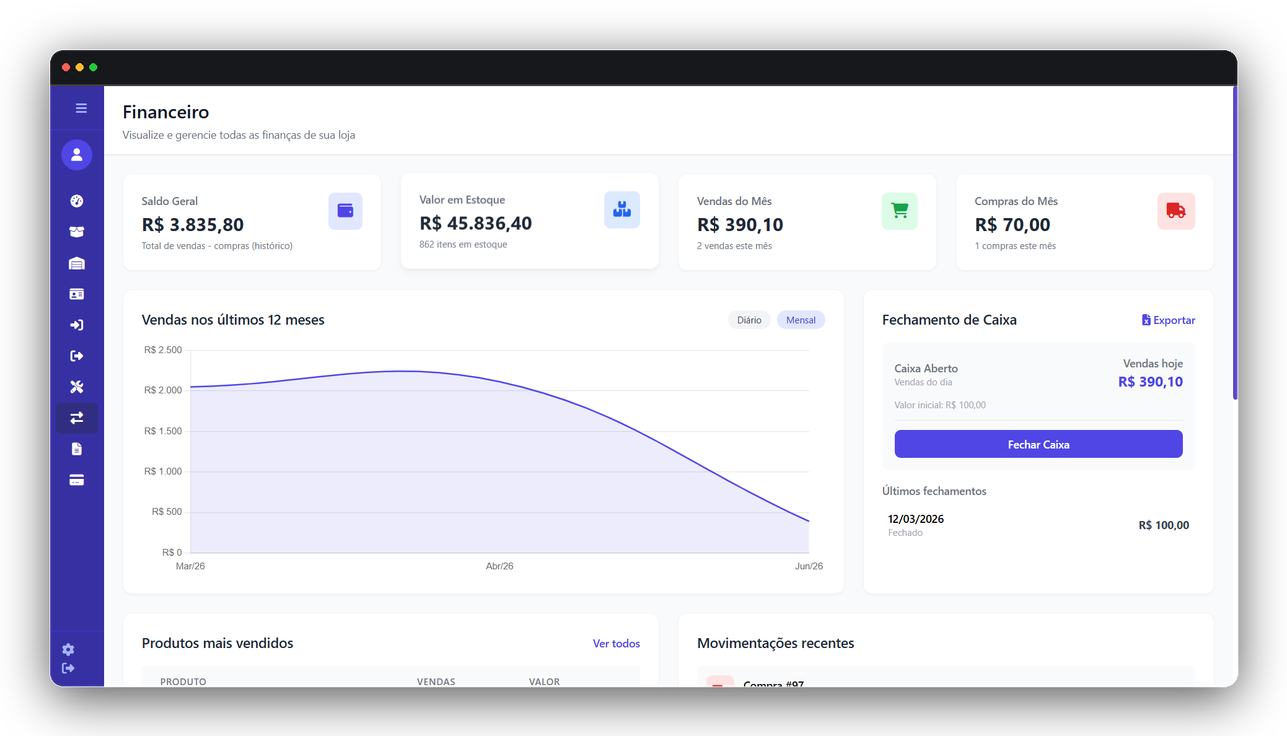Viewport: 1287px width, 736px height.
Task: Click the stock value R$ 45.836,40
Action: pos(476,224)
